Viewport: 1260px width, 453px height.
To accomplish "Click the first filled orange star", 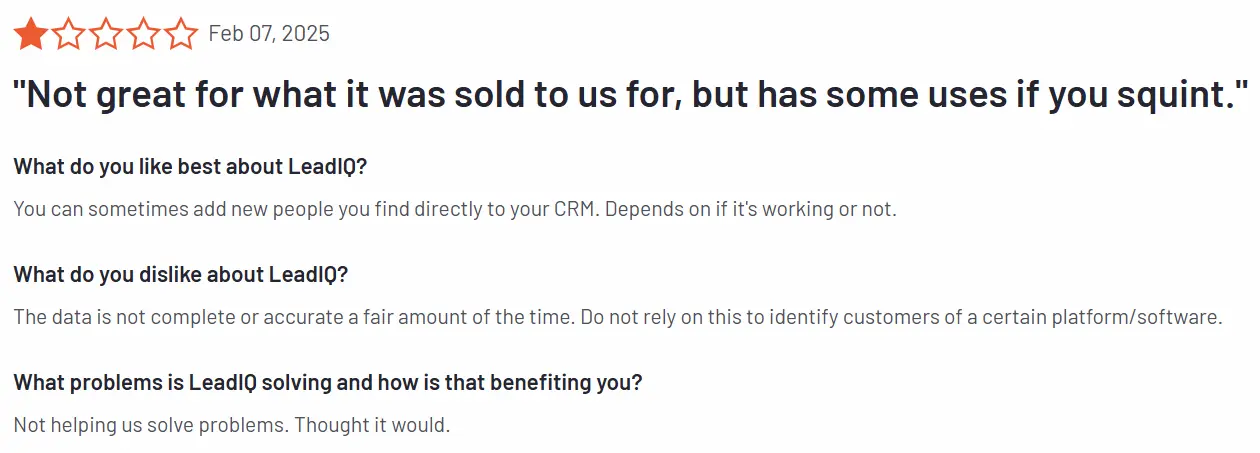I will (x=30, y=35).
